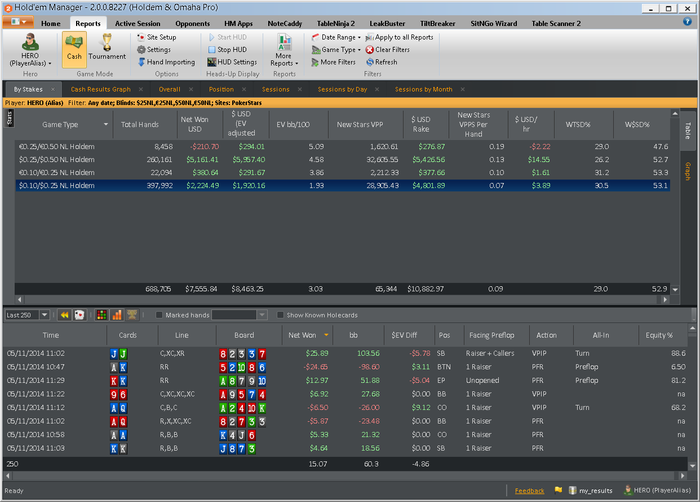
Task: Select the HERO player alias icon
Action: [30, 42]
